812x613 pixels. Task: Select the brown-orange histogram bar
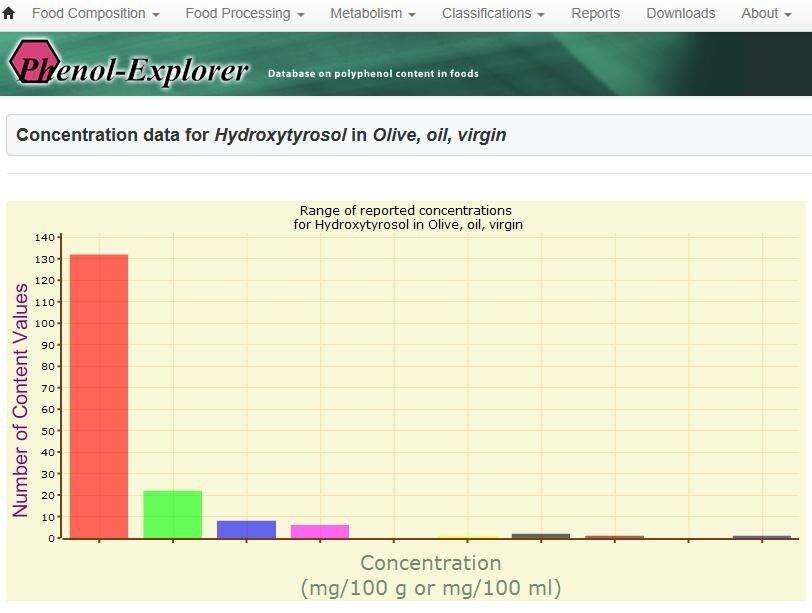click(x=614, y=536)
